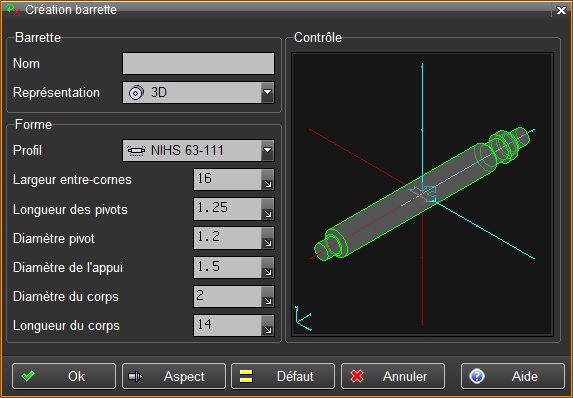
Task: Cancel with the Annuler button
Action: click(393, 376)
